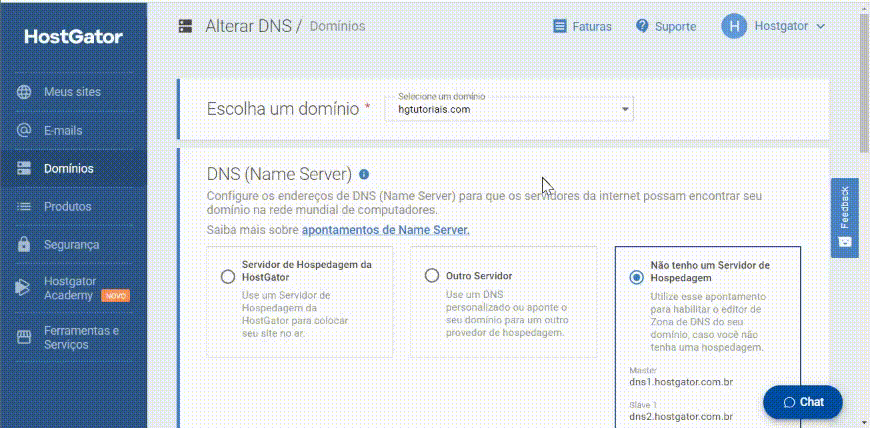Viewport: 870px width, 428px height.
Task: Select Não tenho um Servidor de Hospedagem radio
Action: pos(636,278)
